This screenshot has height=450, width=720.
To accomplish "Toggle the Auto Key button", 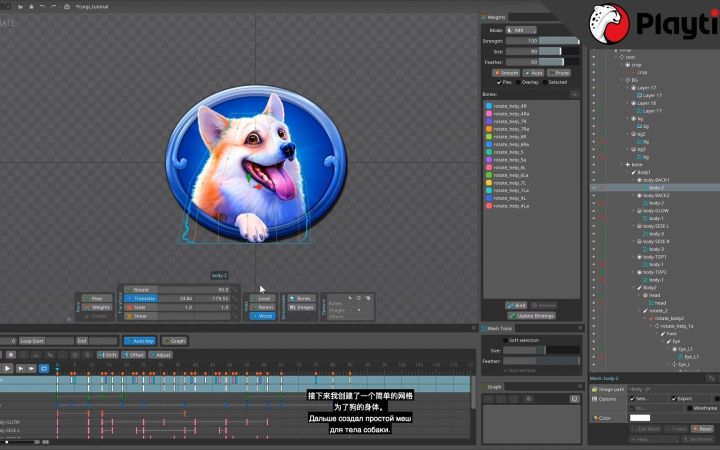I will coord(140,341).
